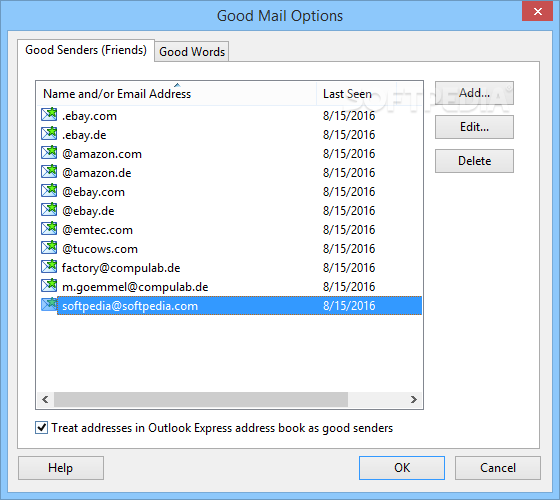560x500 pixels.
Task: Click the mail icon beside @amazon.com
Action: [49, 152]
